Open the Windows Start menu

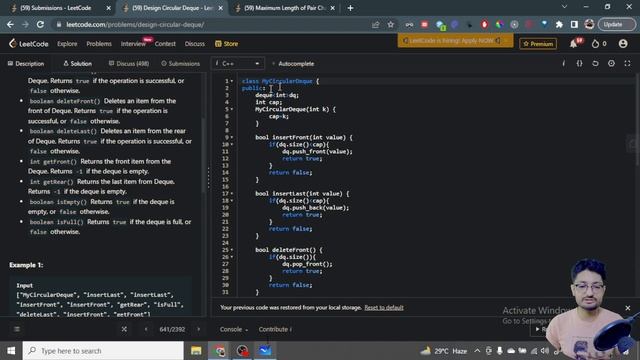click(x=11, y=351)
